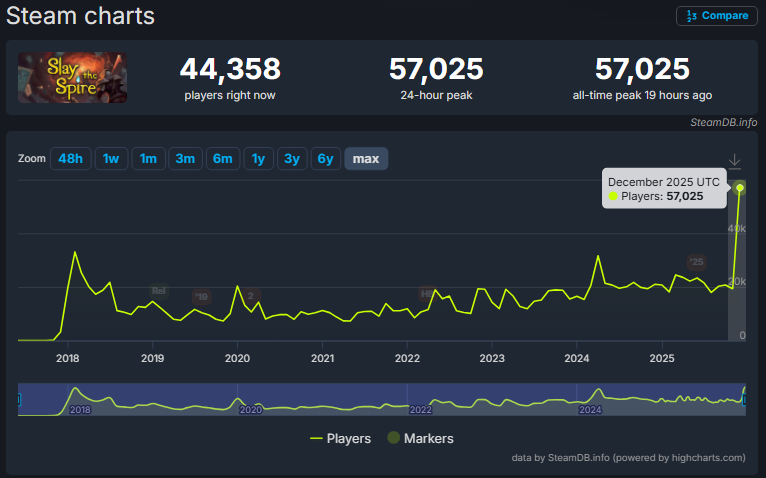Set zoom to 6y
The image size is (766, 478).
(325, 159)
